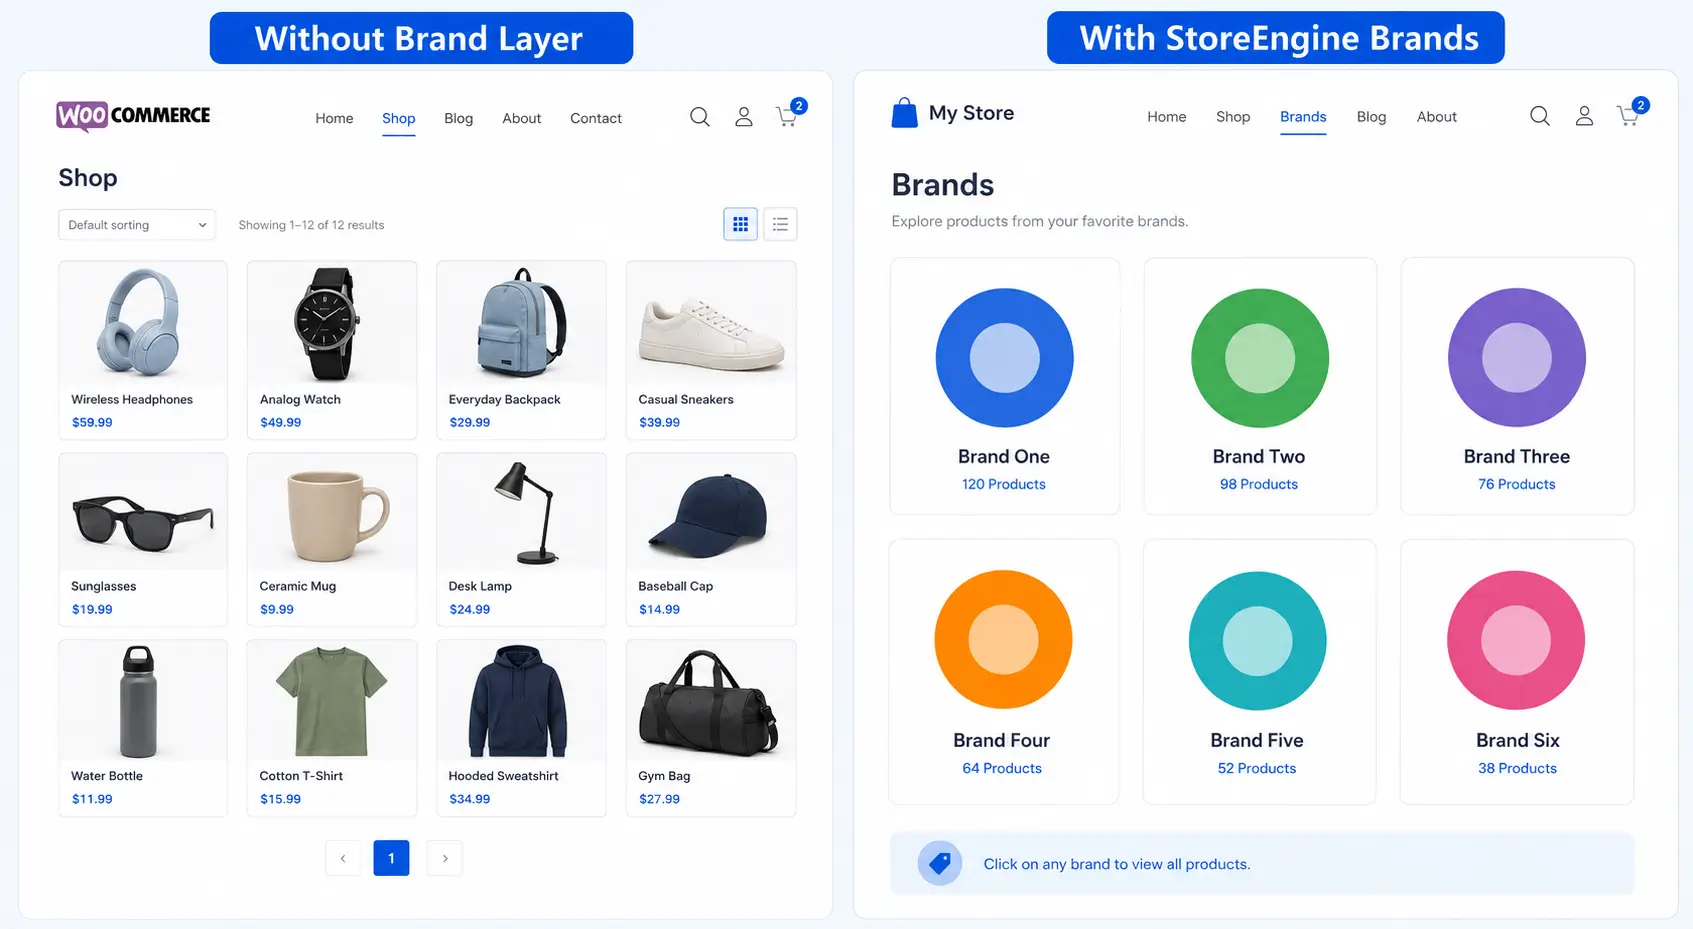Image resolution: width=1693 pixels, height=929 pixels.
Task: Open the Gym Bag product image
Action: (711, 701)
